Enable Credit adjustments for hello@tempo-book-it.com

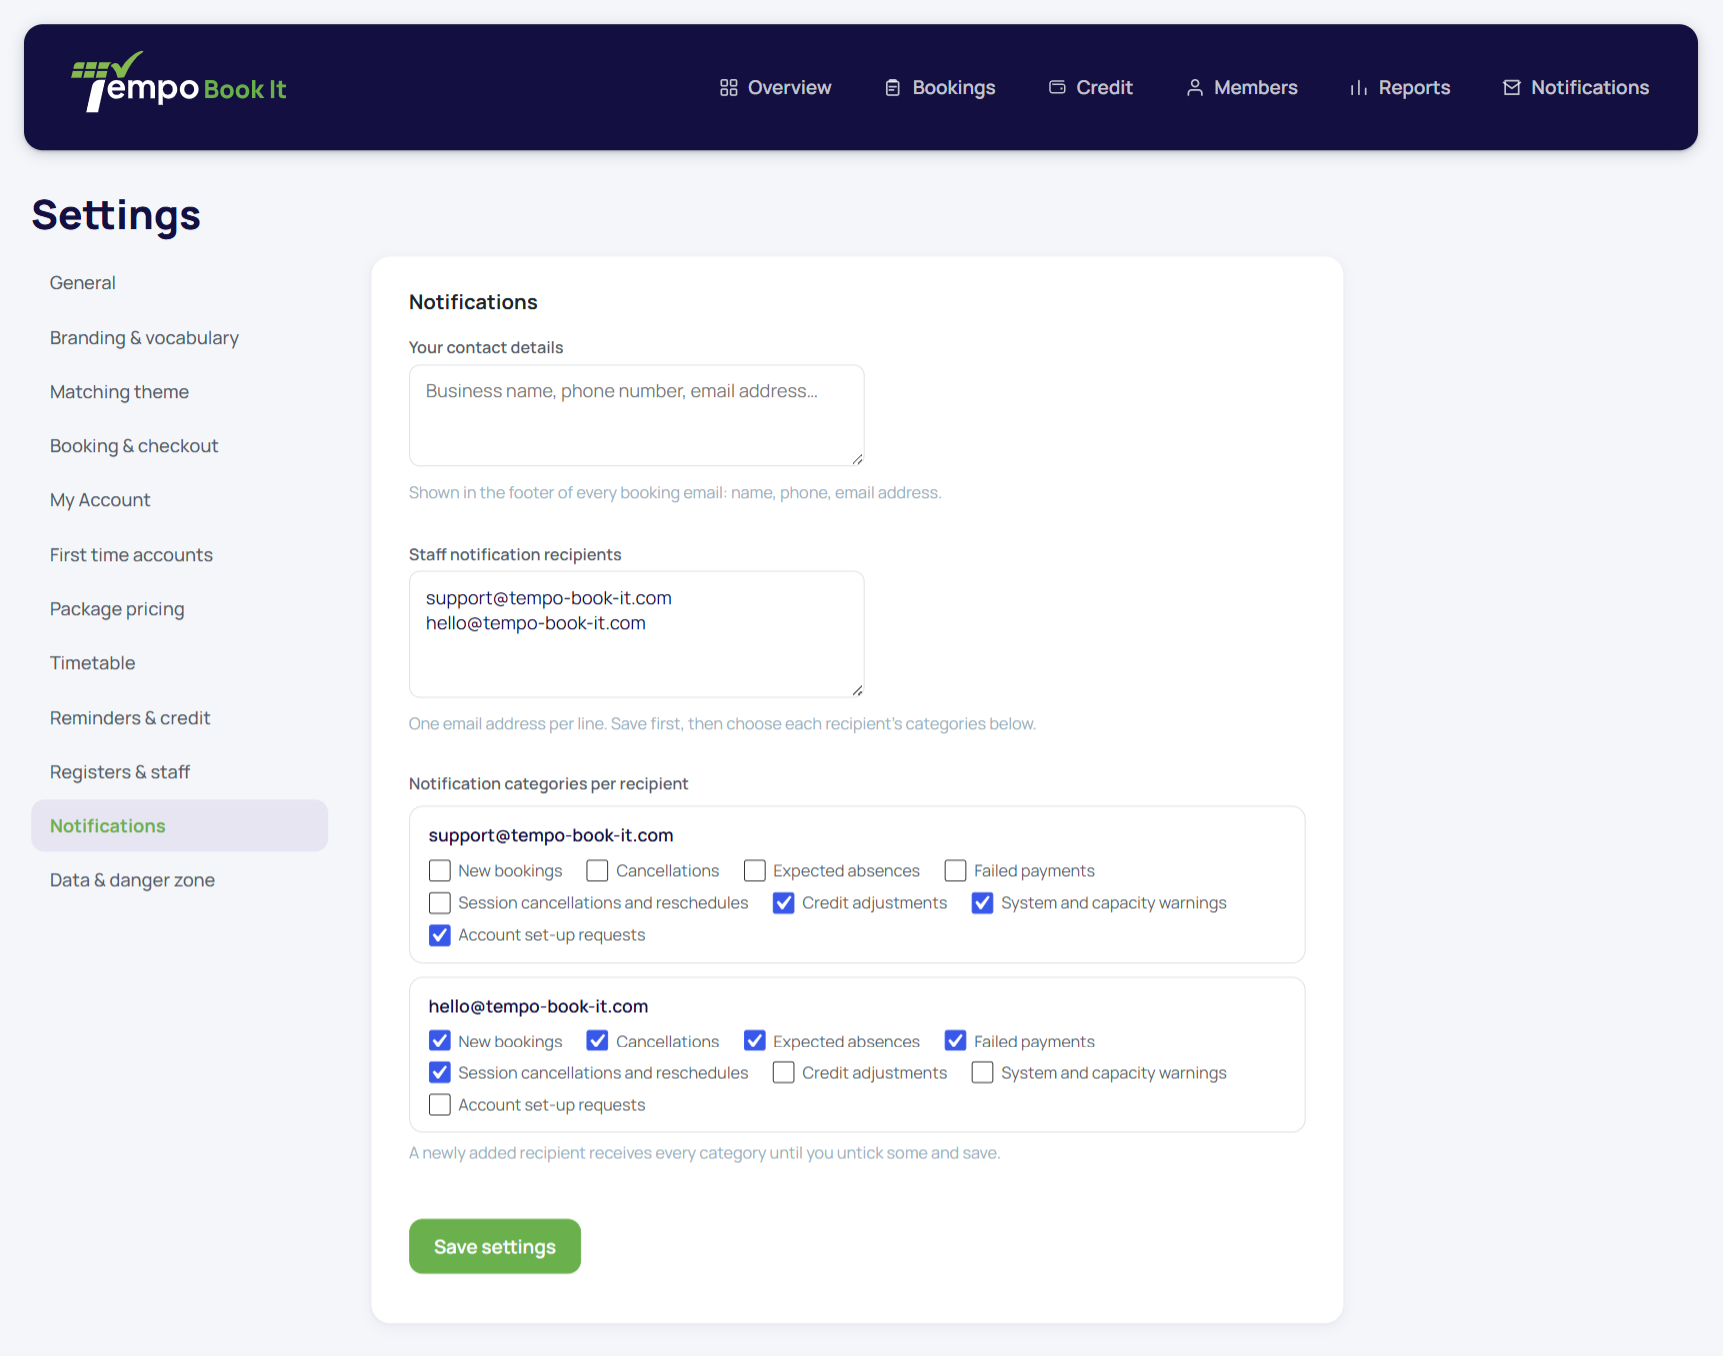pos(784,1073)
